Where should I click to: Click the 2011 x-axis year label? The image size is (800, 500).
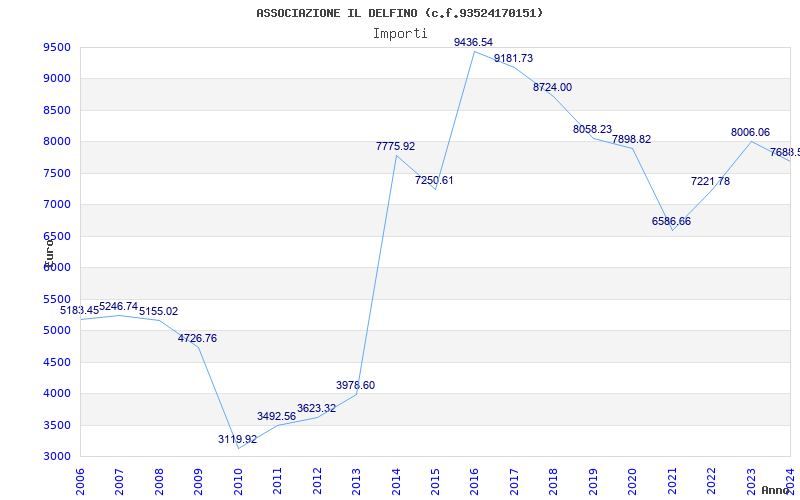tap(278, 482)
